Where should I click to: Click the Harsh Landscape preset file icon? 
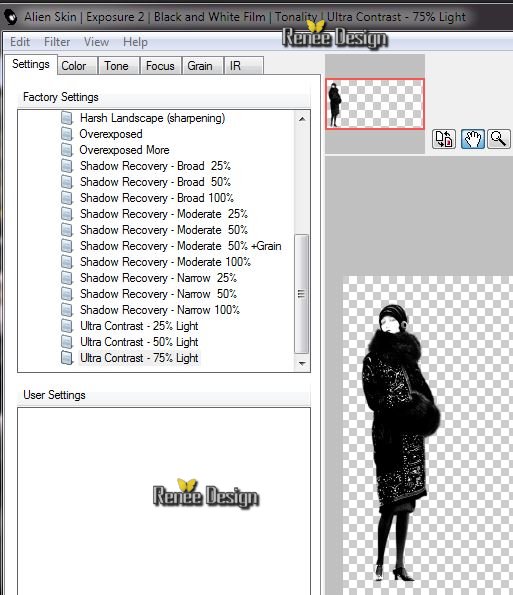click(x=67, y=118)
